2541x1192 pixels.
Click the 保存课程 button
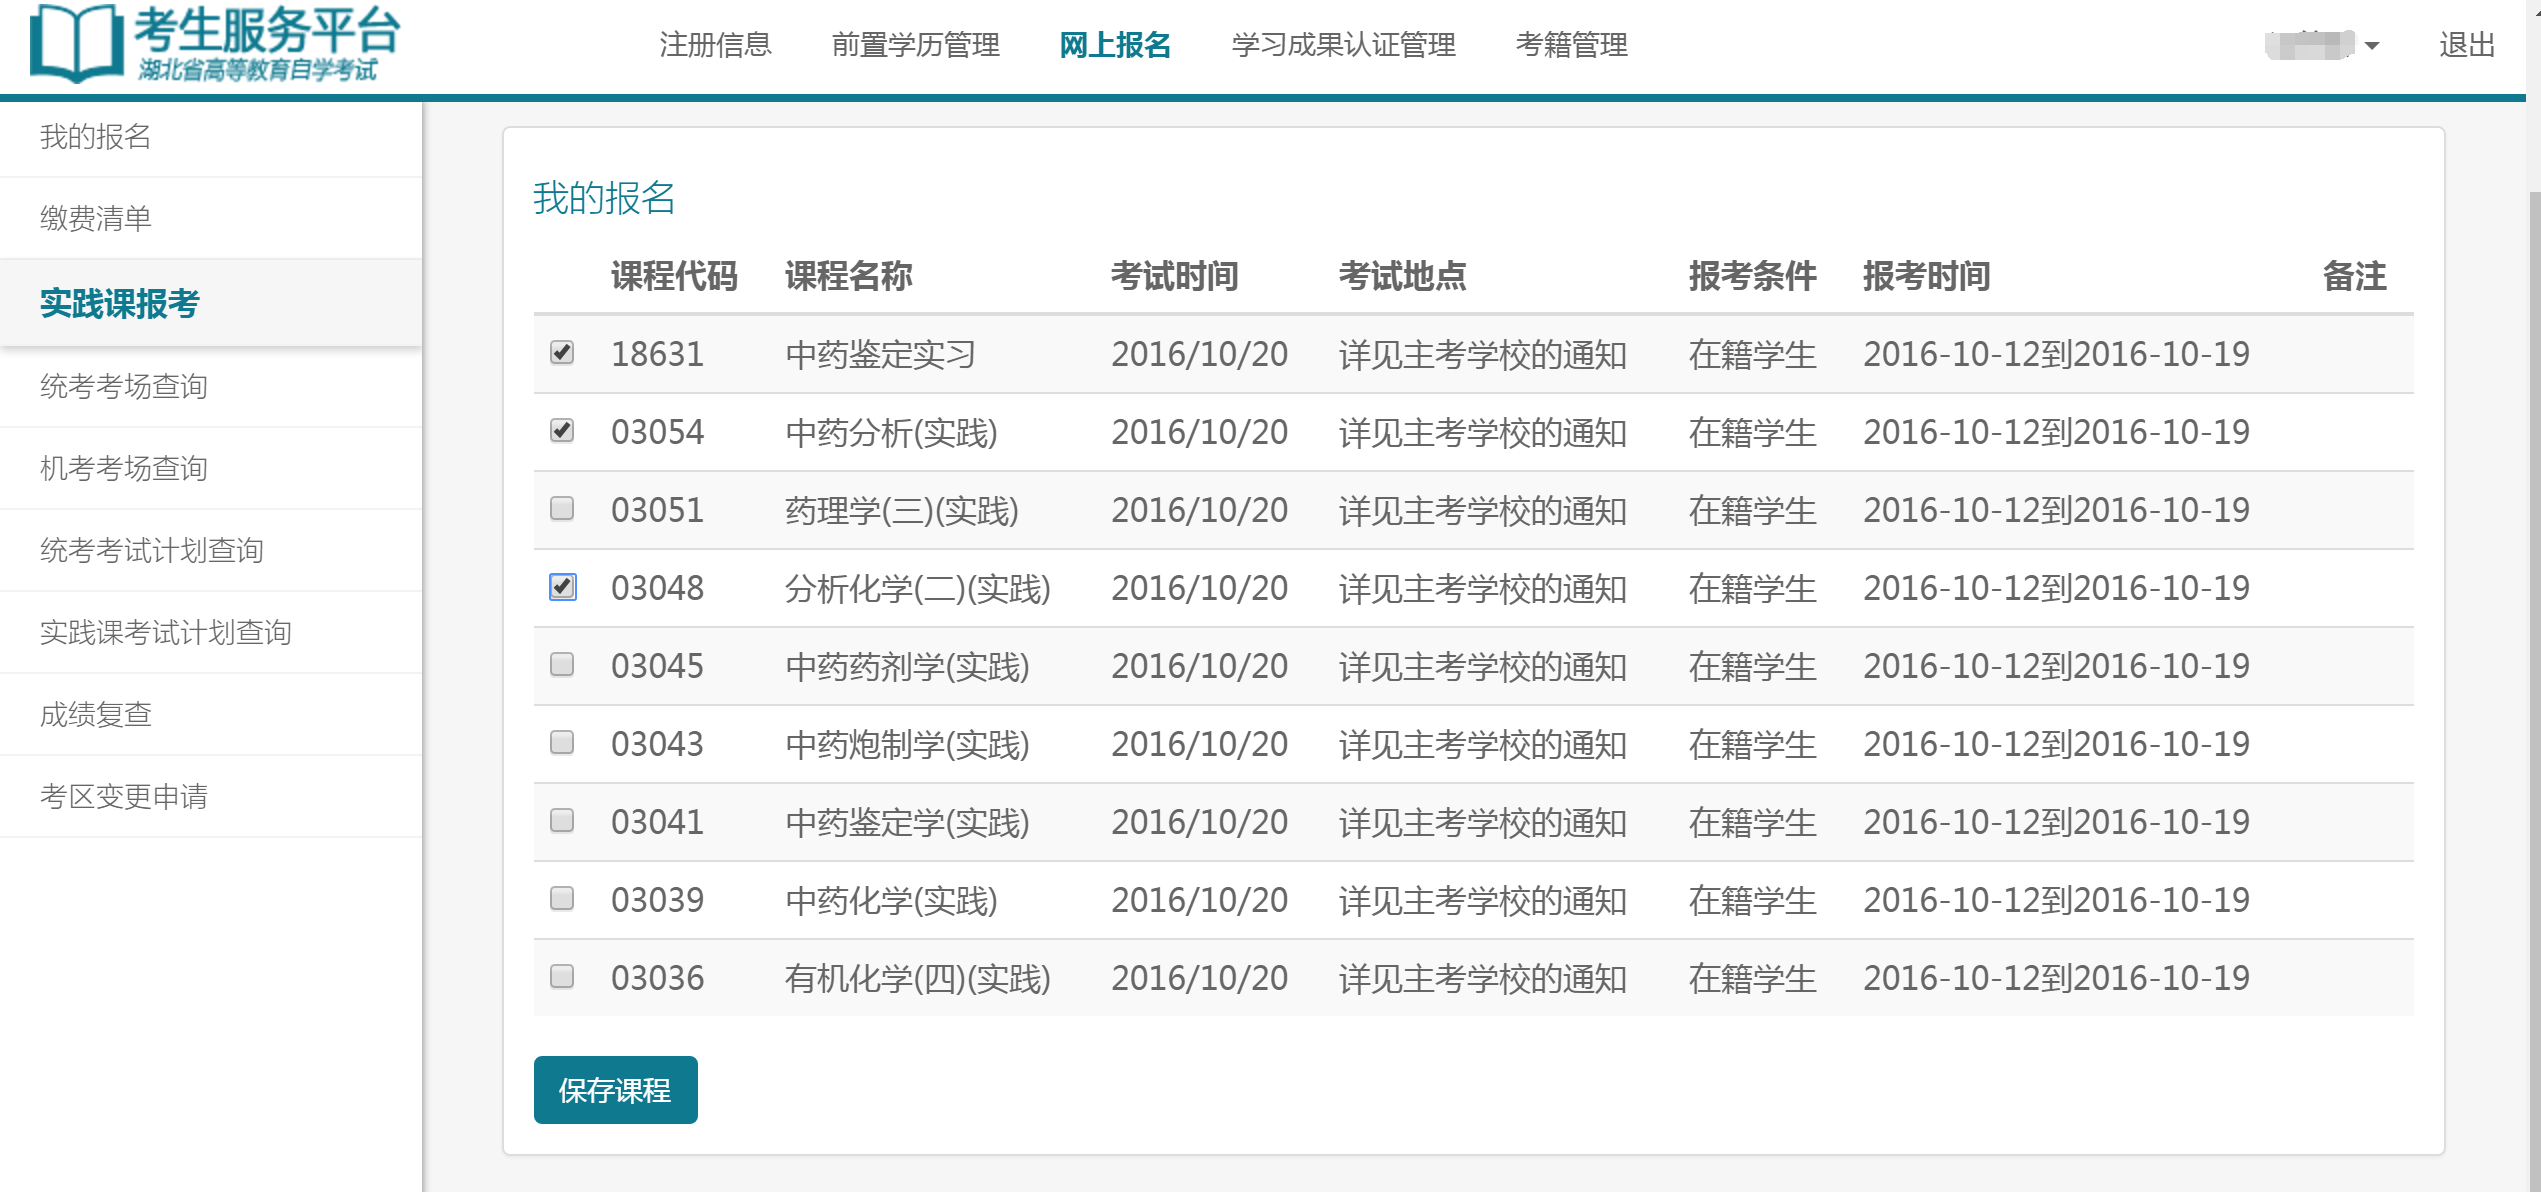tap(615, 1089)
